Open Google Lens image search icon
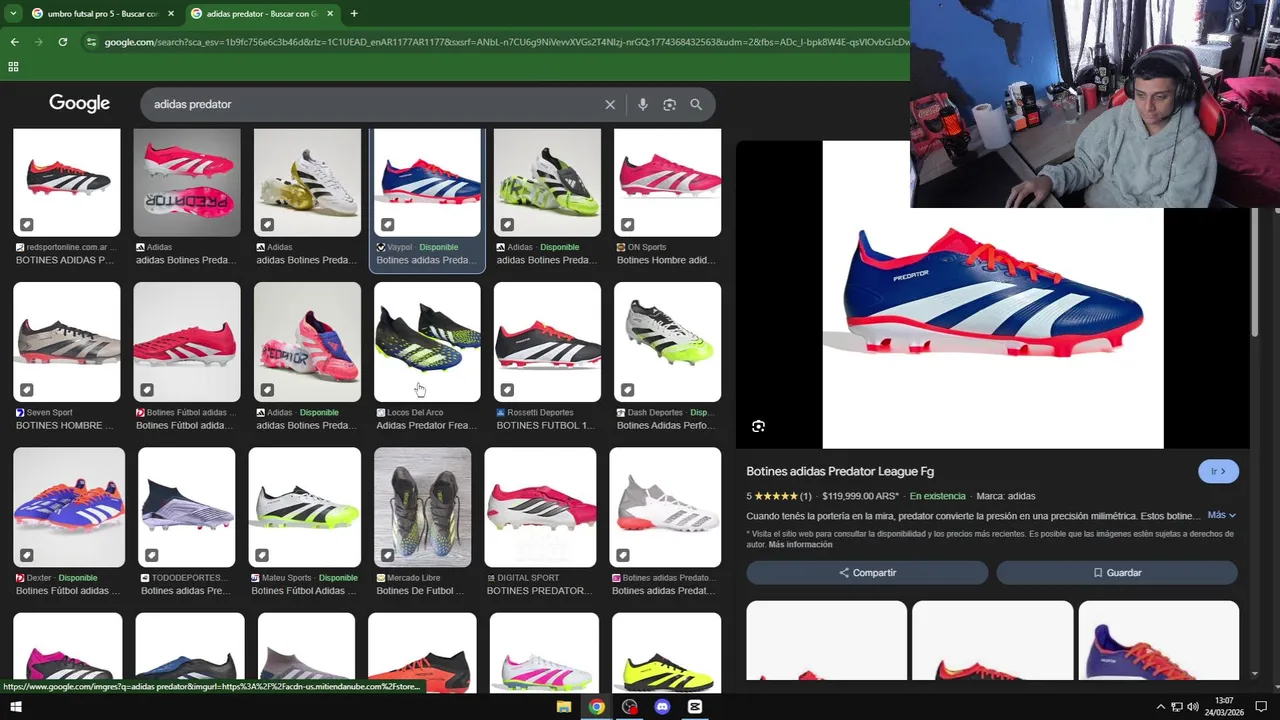 coord(669,104)
